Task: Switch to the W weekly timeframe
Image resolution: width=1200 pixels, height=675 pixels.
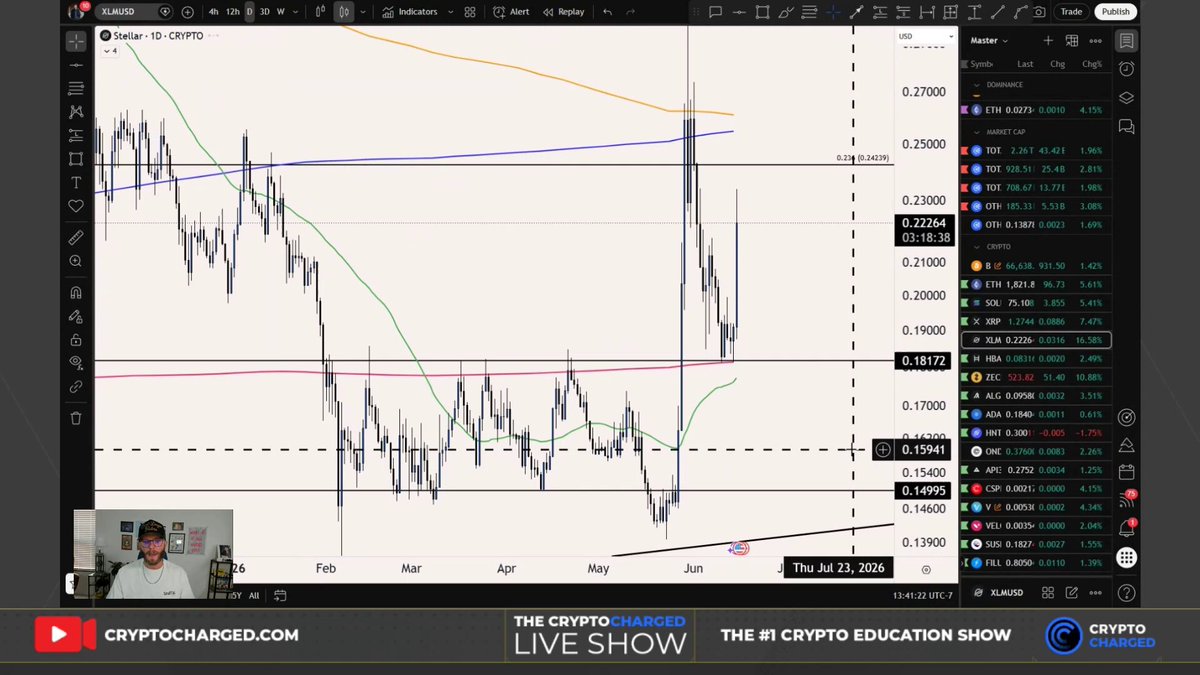Action: (x=280, y=12)
